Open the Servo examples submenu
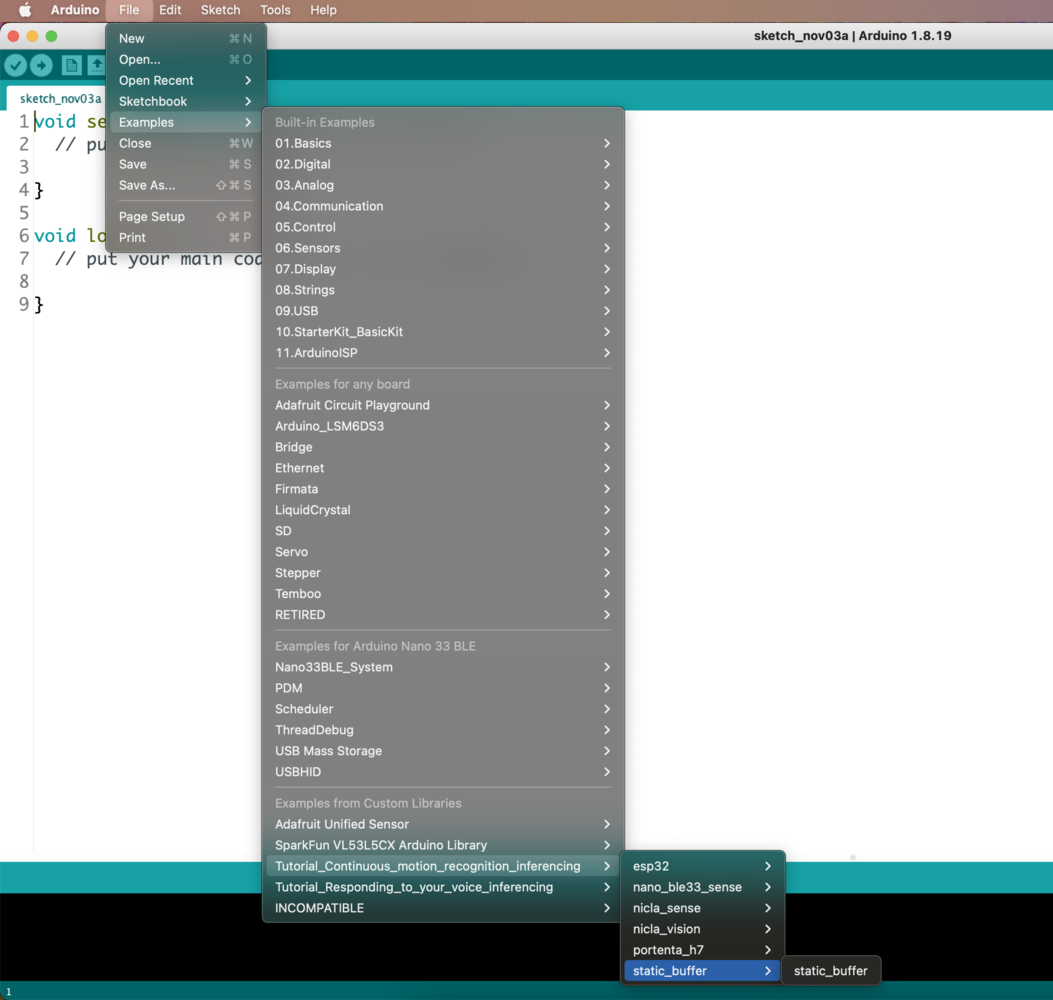This screenshot has height=1000, width=1053. point(443,551)
